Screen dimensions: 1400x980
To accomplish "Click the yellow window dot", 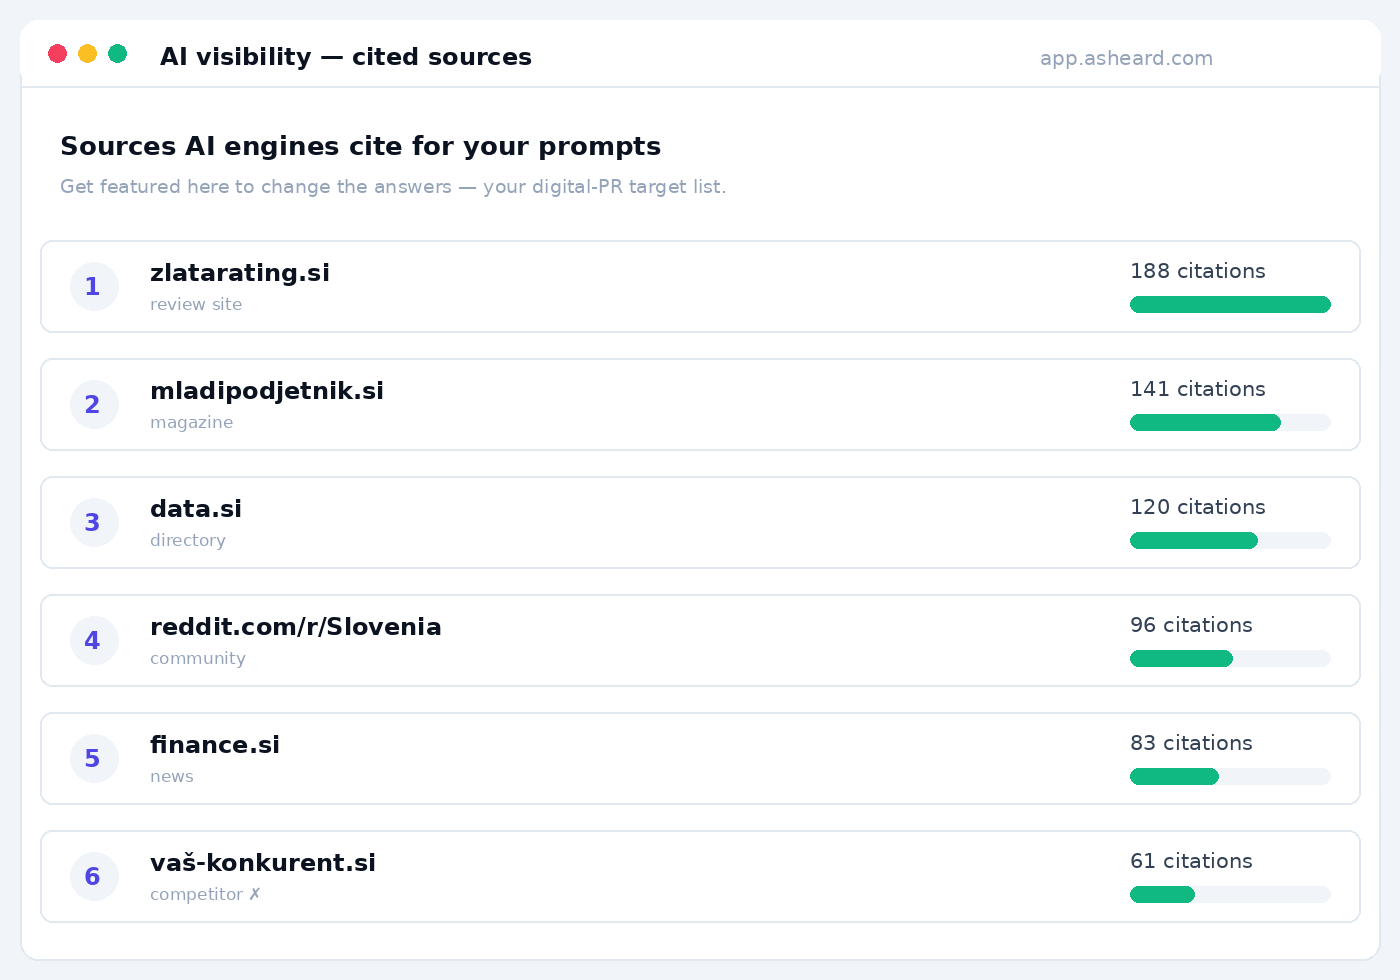I will point(88,54).
